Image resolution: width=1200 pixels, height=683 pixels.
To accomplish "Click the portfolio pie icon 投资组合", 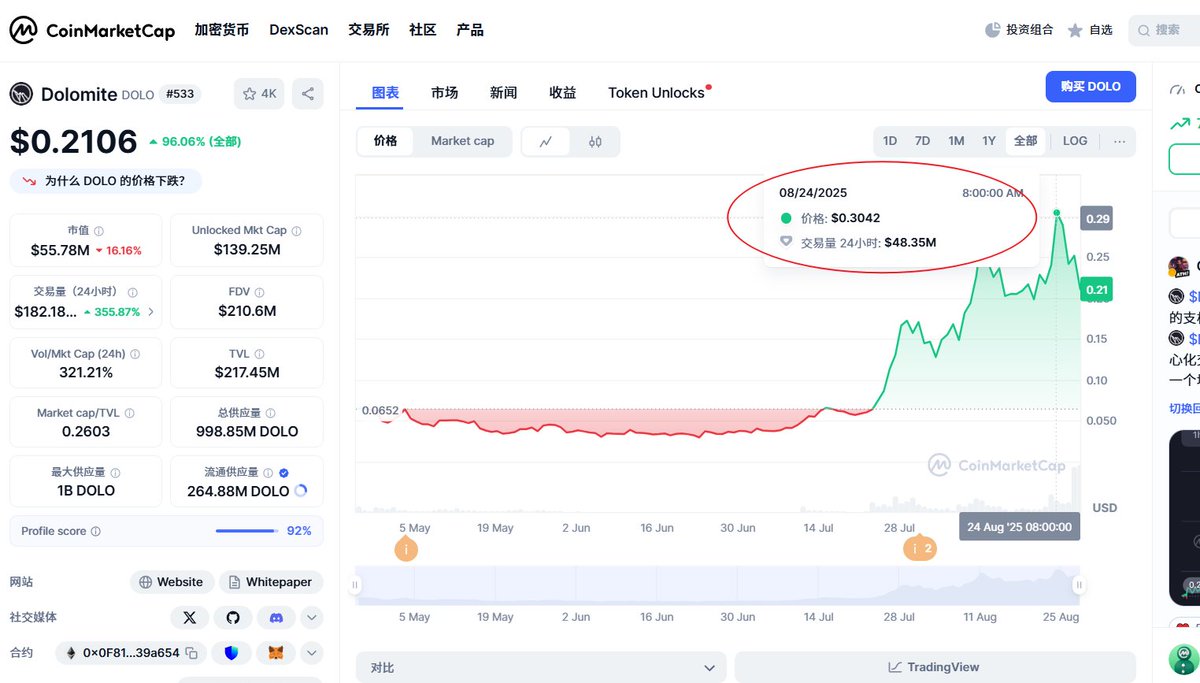I will click(x=992, y=30).
